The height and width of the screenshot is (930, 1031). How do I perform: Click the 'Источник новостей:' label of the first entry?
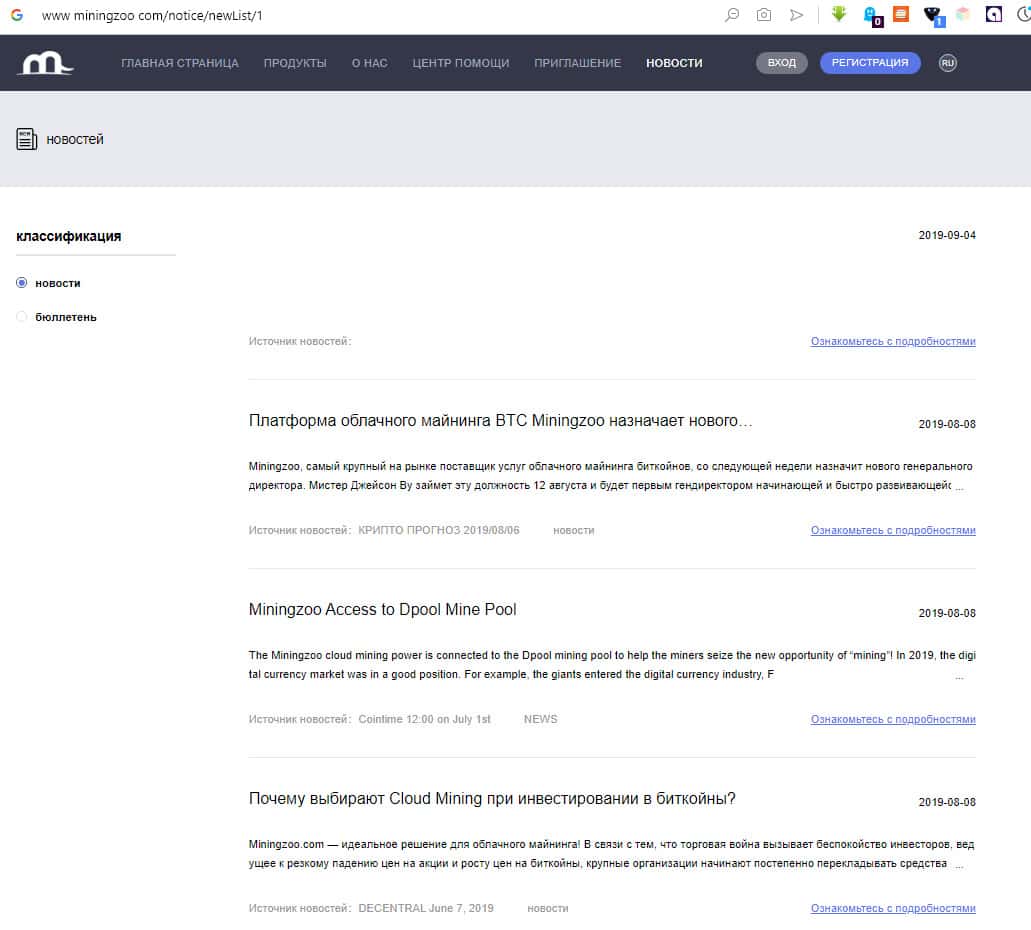pos(300,341)
